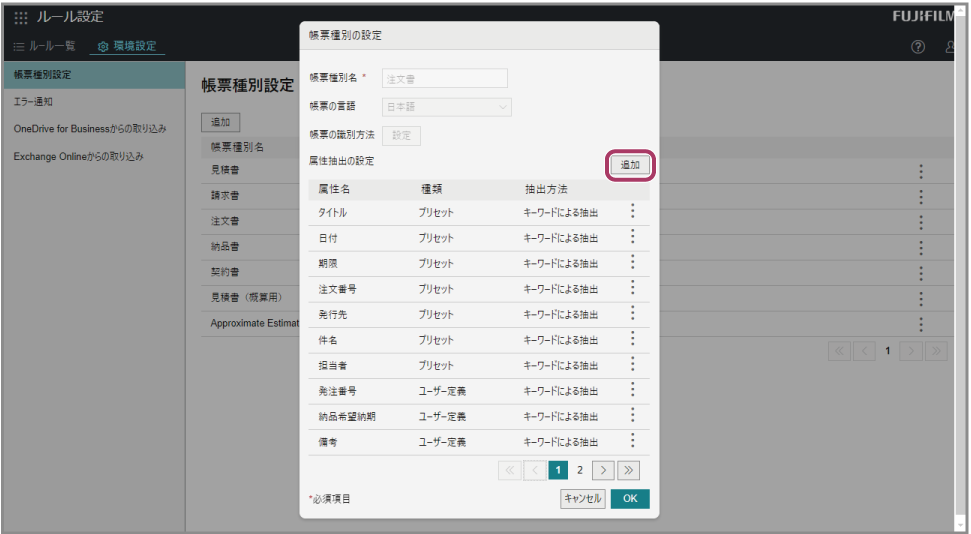
Task: Click the 抽出方法 column header
Action: point(546,190)
